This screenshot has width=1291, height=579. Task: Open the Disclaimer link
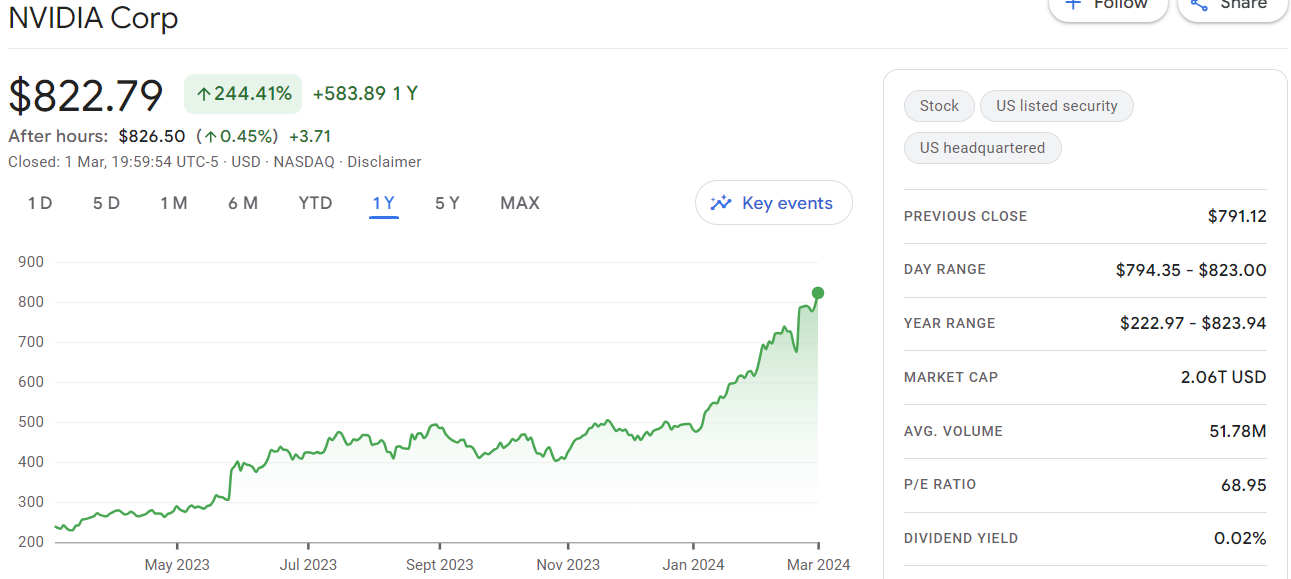point(384,162)
